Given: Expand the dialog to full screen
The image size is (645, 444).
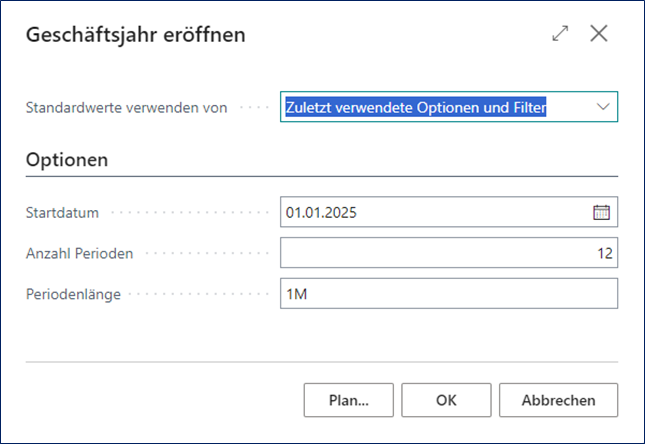Looking at the screenshot, I should point(560,34).
